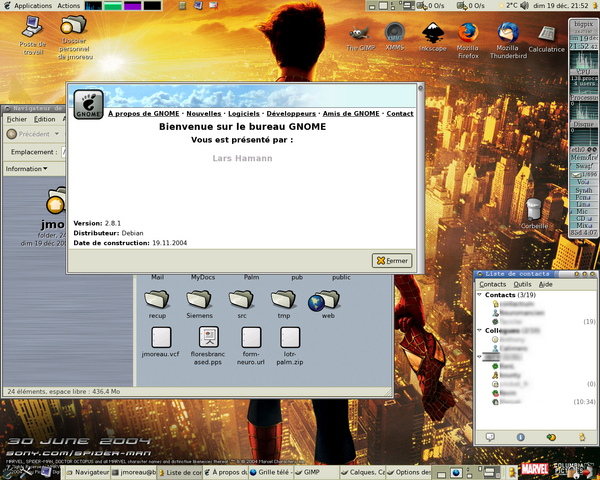Switch to Grille télé taskbar entry
The width and height of the screenshot is (600, 480).
pos(271,473)
